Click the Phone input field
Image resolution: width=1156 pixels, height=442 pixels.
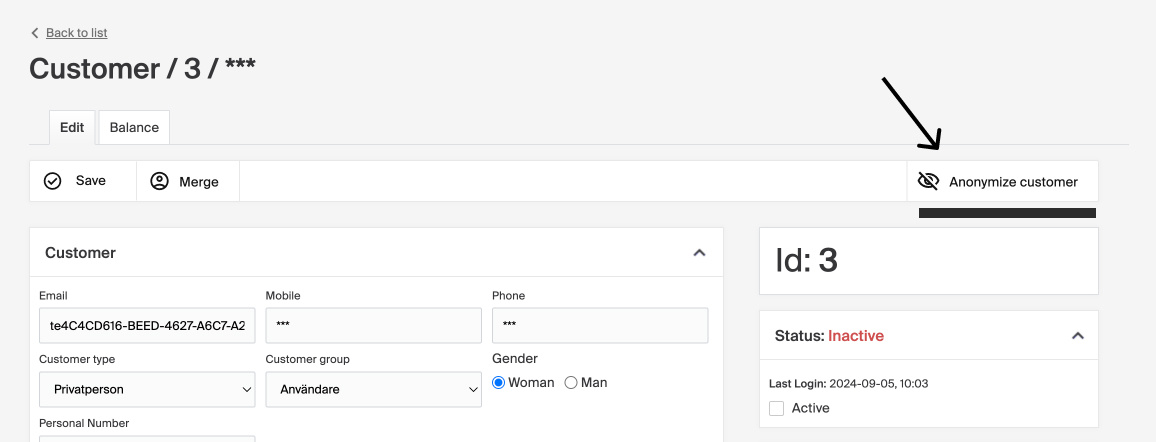coord(599,325)
